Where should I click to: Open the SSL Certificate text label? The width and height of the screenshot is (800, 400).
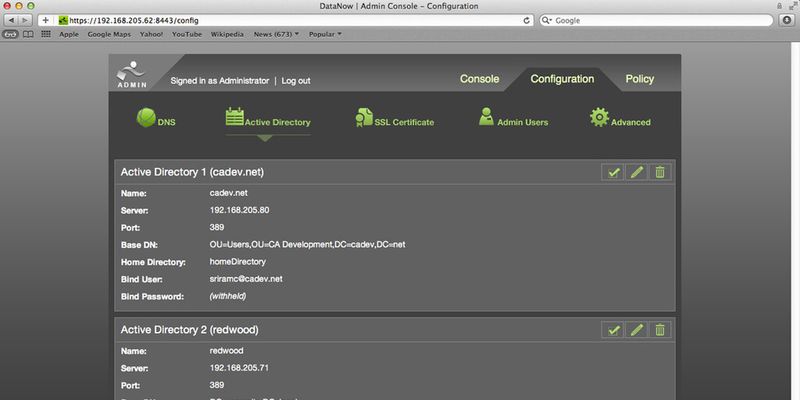[x=404, y=122]
